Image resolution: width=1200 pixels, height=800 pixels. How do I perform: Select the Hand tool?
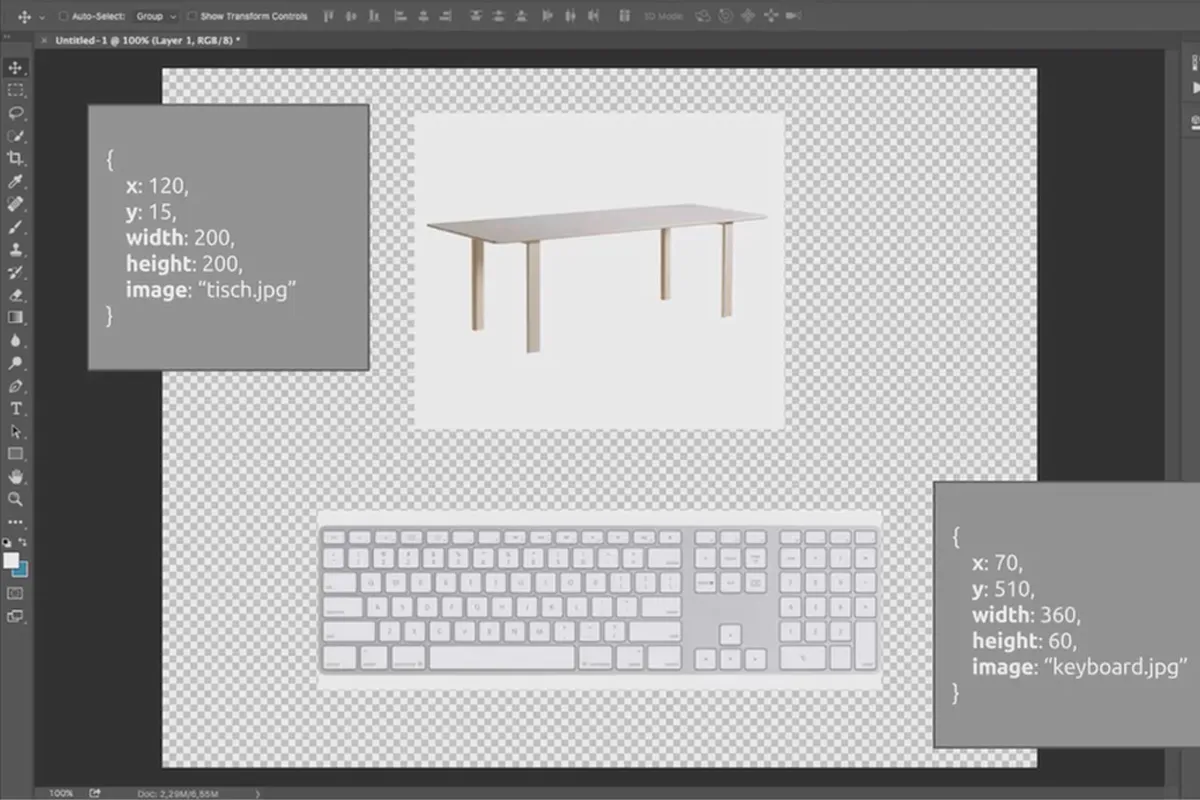click(16, 477)
